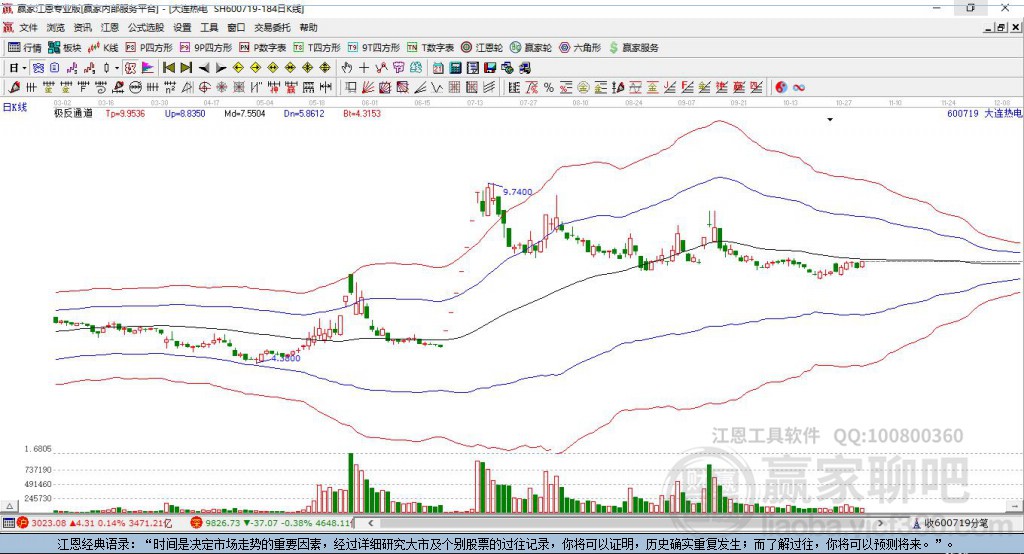The image size is (1024, 554).
Task: Toggle the 权 adjusted-price button
Action: pyautogui.click(x=131, y=68)
